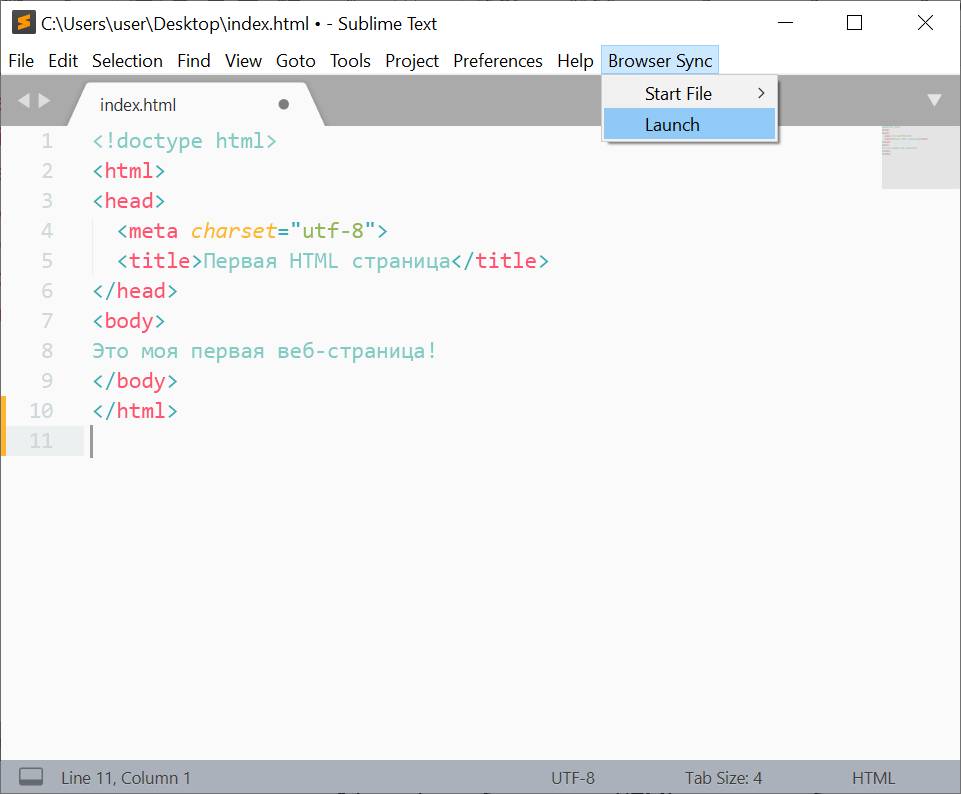Click the minimap code preview

click(920, 156)
